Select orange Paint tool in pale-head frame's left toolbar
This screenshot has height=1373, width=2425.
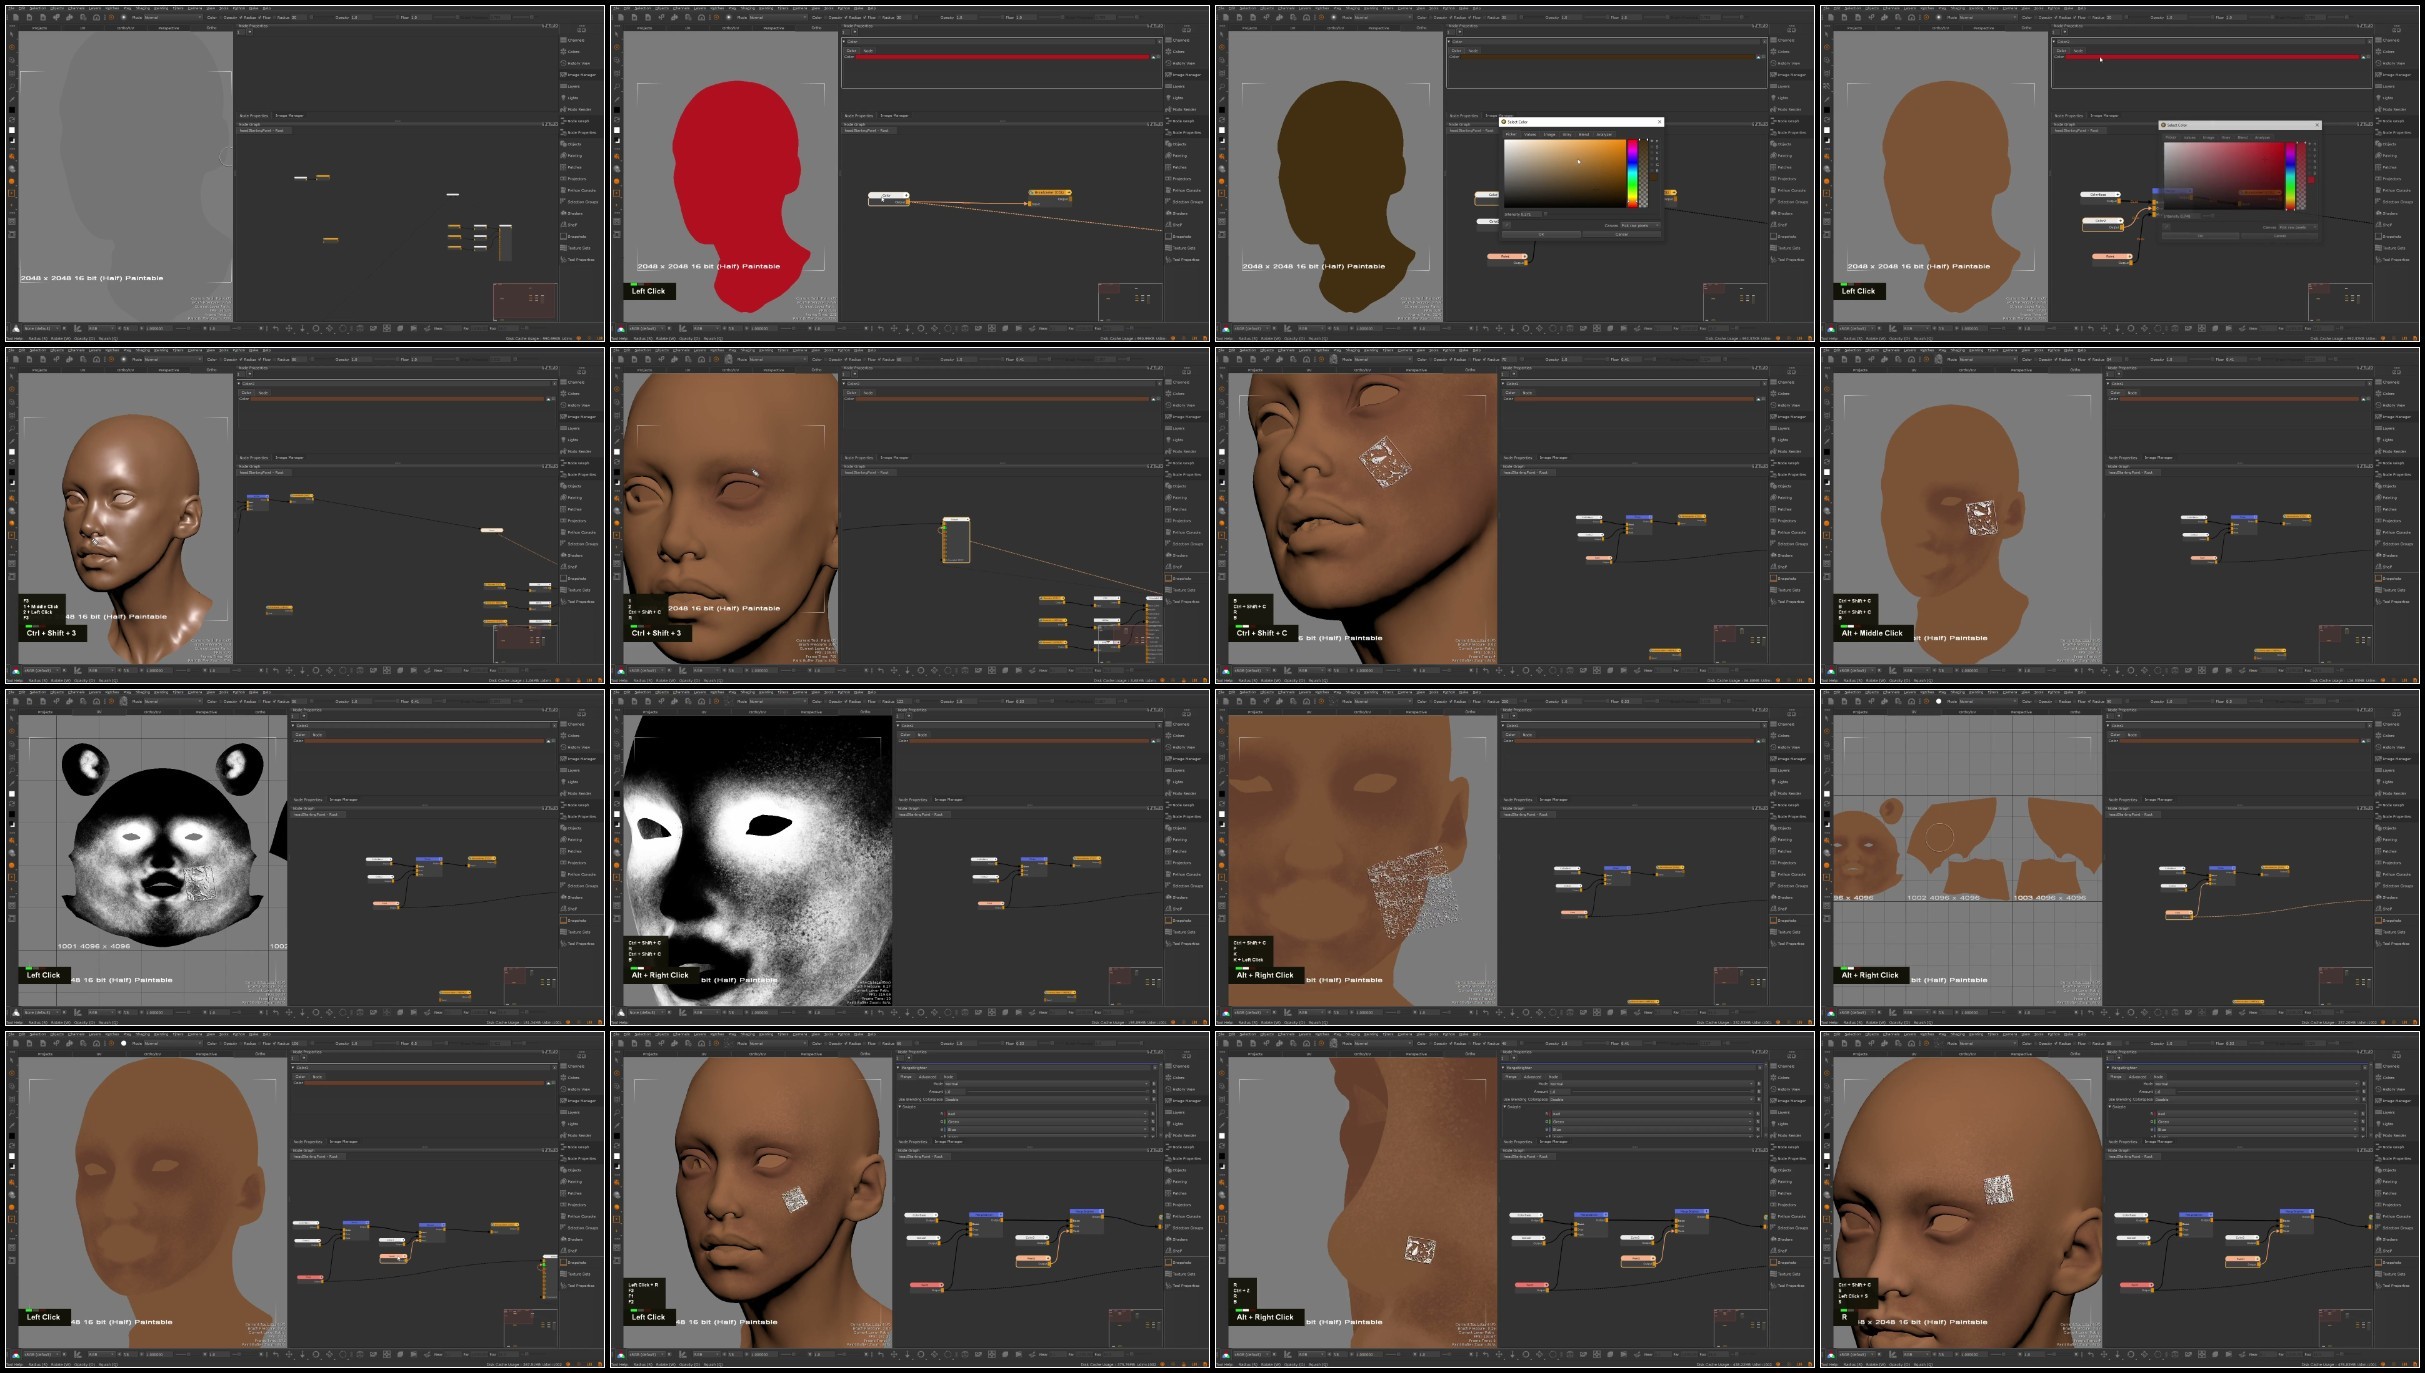(x=12, y=47)
